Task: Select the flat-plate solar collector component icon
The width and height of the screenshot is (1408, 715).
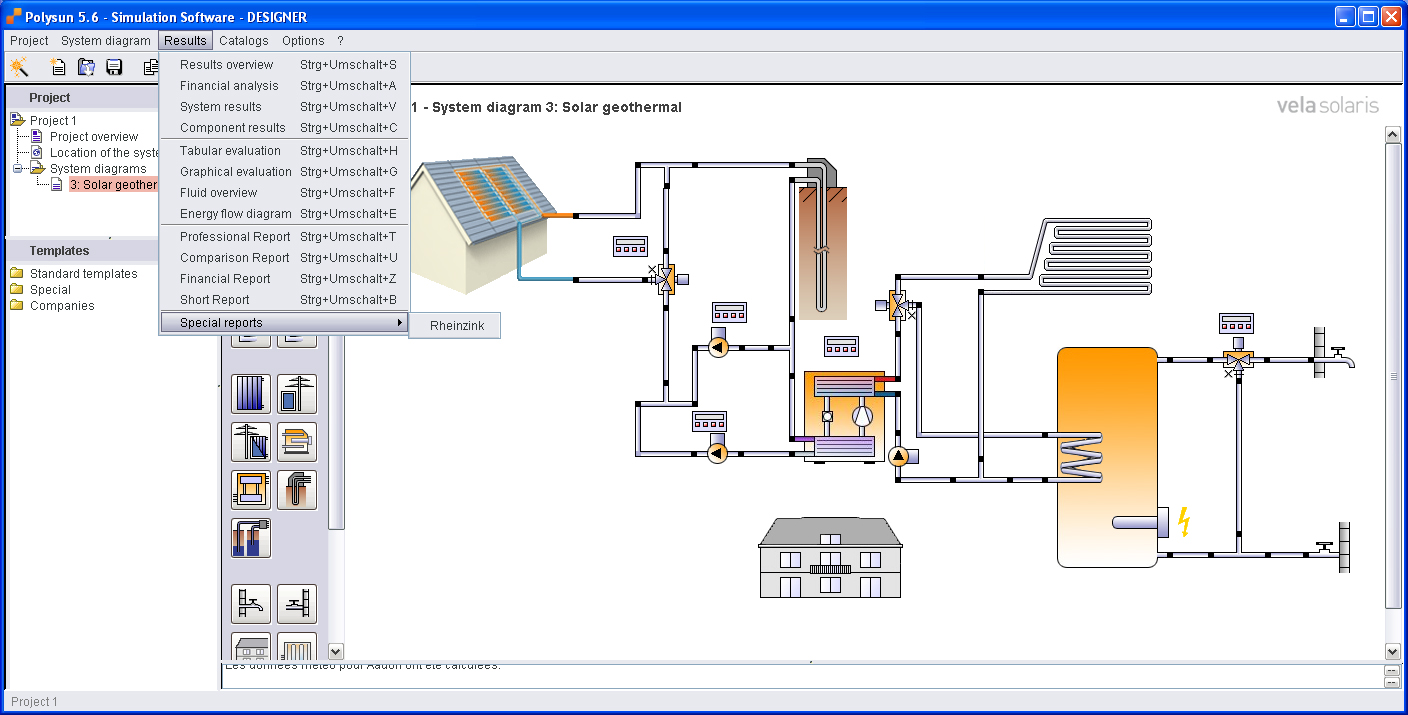Action: click(250, 393)
